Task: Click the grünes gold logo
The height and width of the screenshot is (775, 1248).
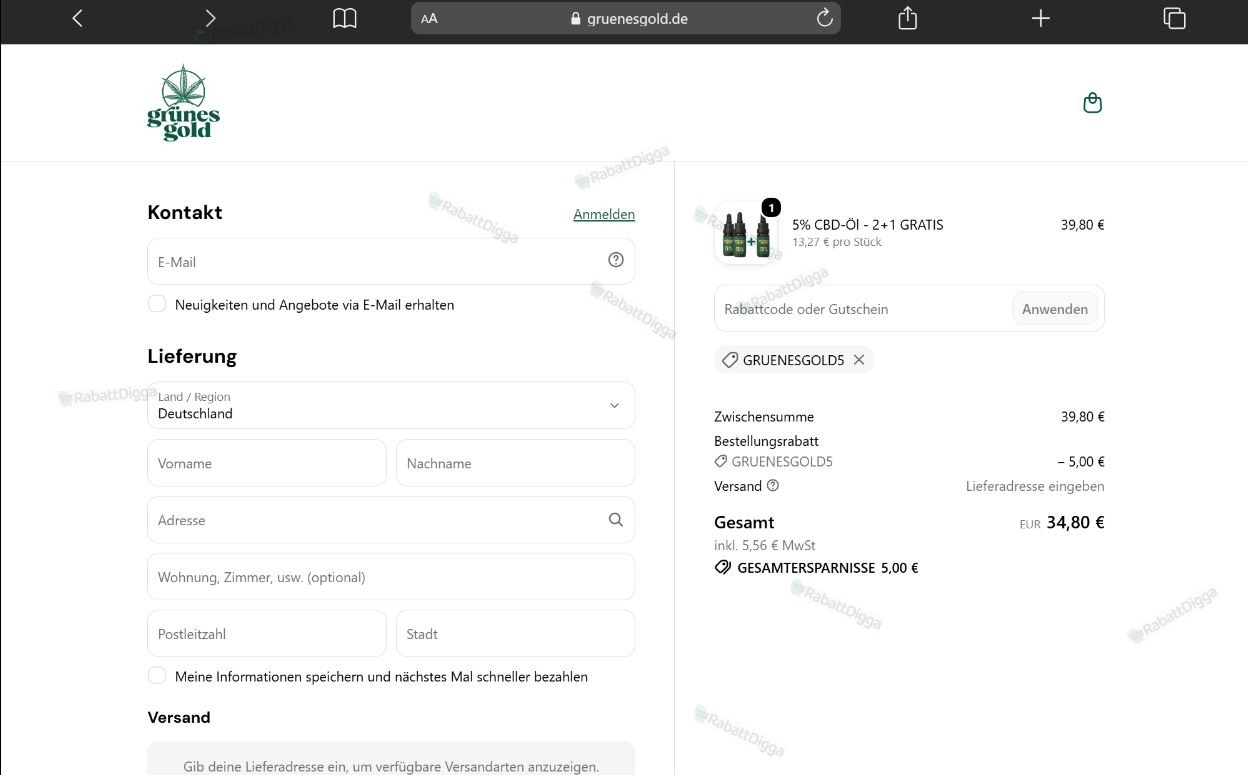Action: click(183, 103)
